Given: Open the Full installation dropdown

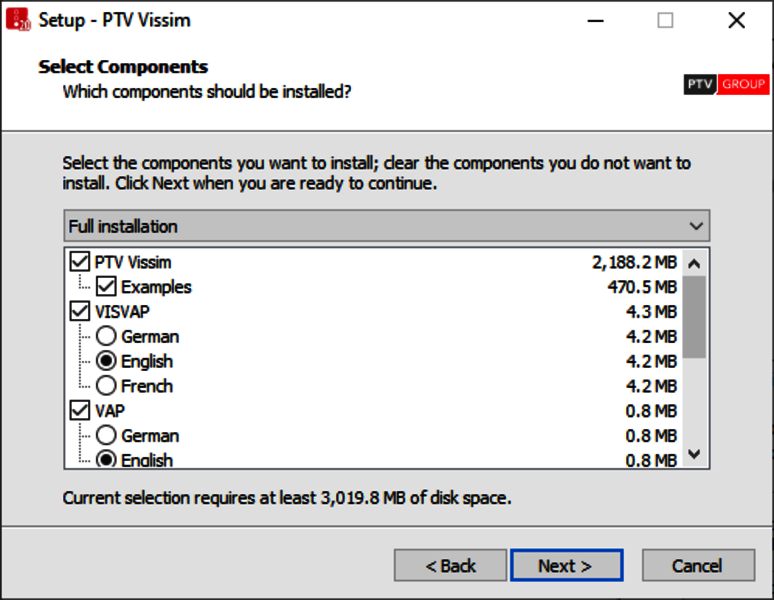Looking at the screenshot, I should pos(386,226).
